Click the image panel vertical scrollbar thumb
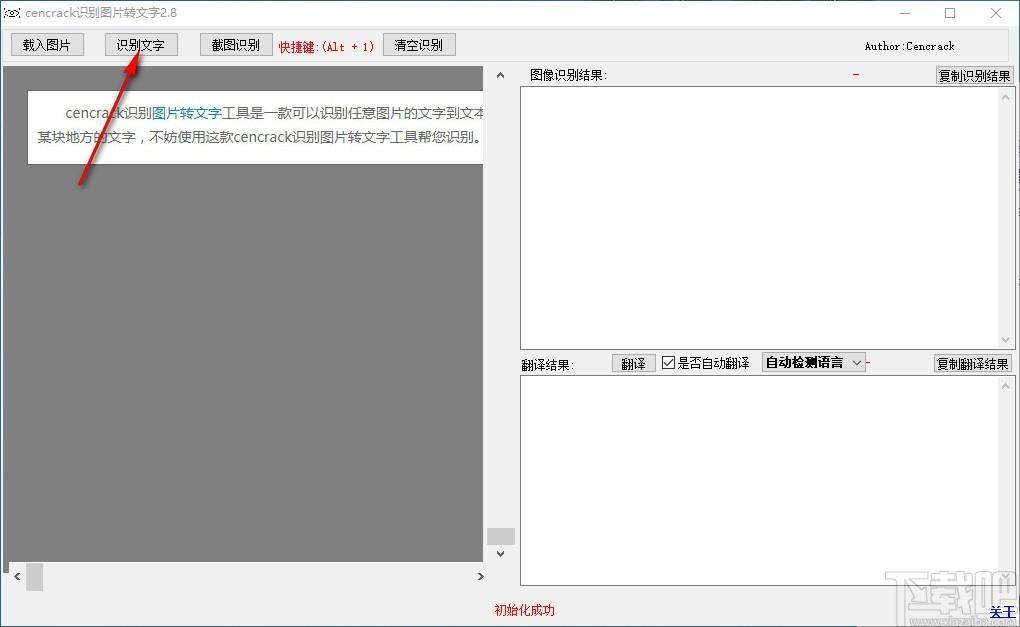This screenshot has height=627, width=1020. pyautogui.click(x=501, y=537)
